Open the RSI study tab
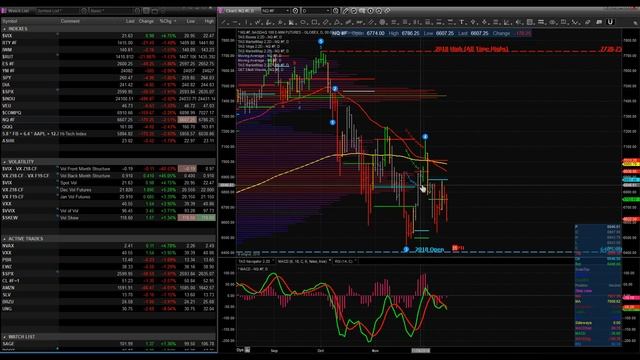Viewport: 640px width, 360px height. (345, 261)
